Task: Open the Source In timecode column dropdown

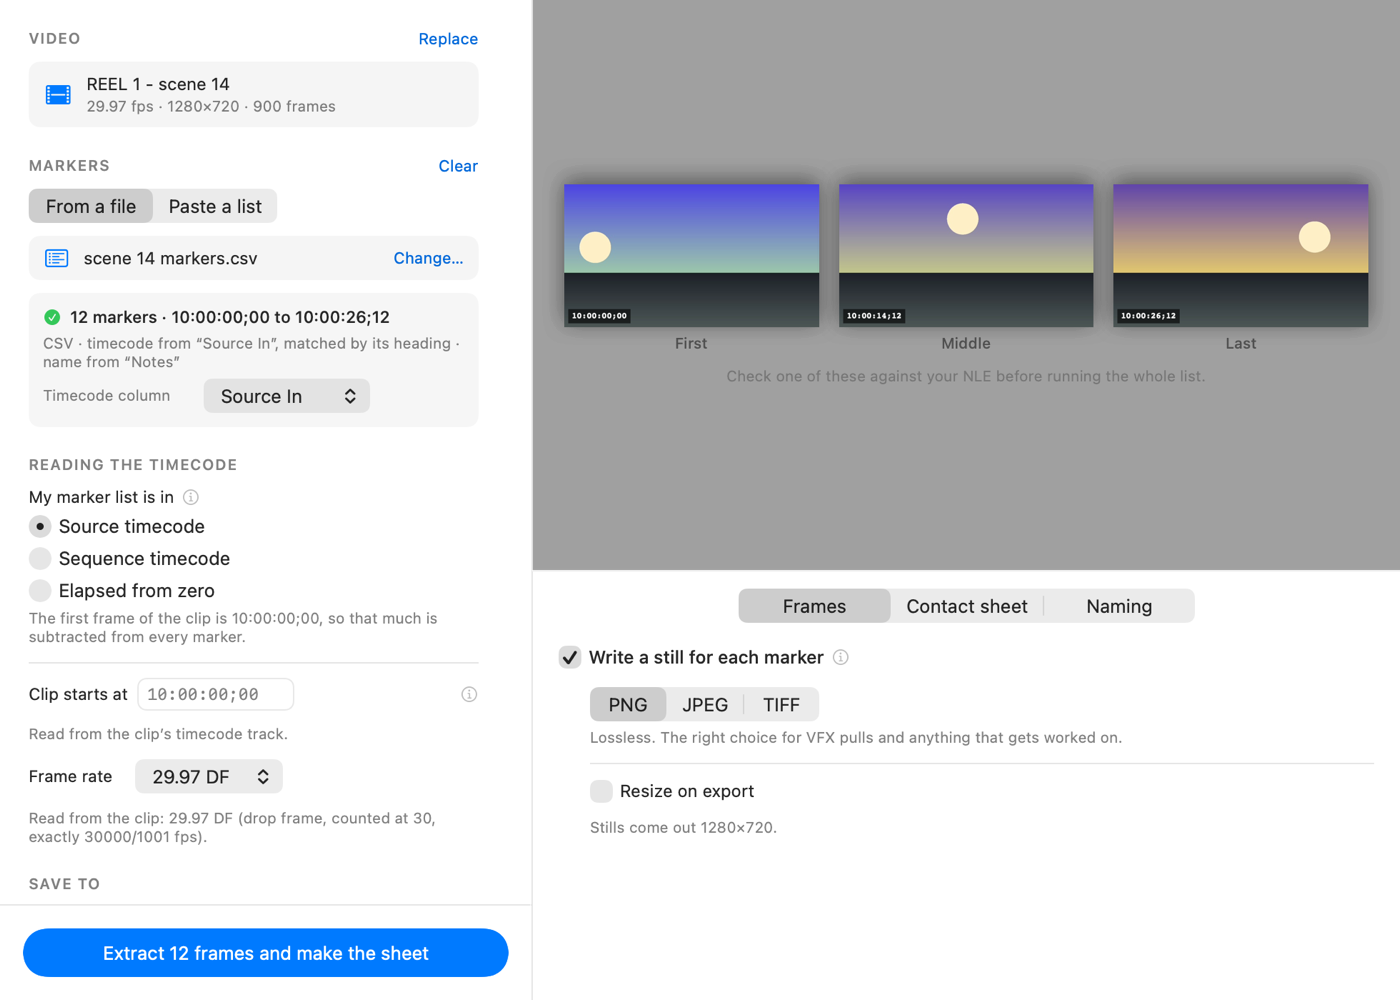Action: click(287, 396)
